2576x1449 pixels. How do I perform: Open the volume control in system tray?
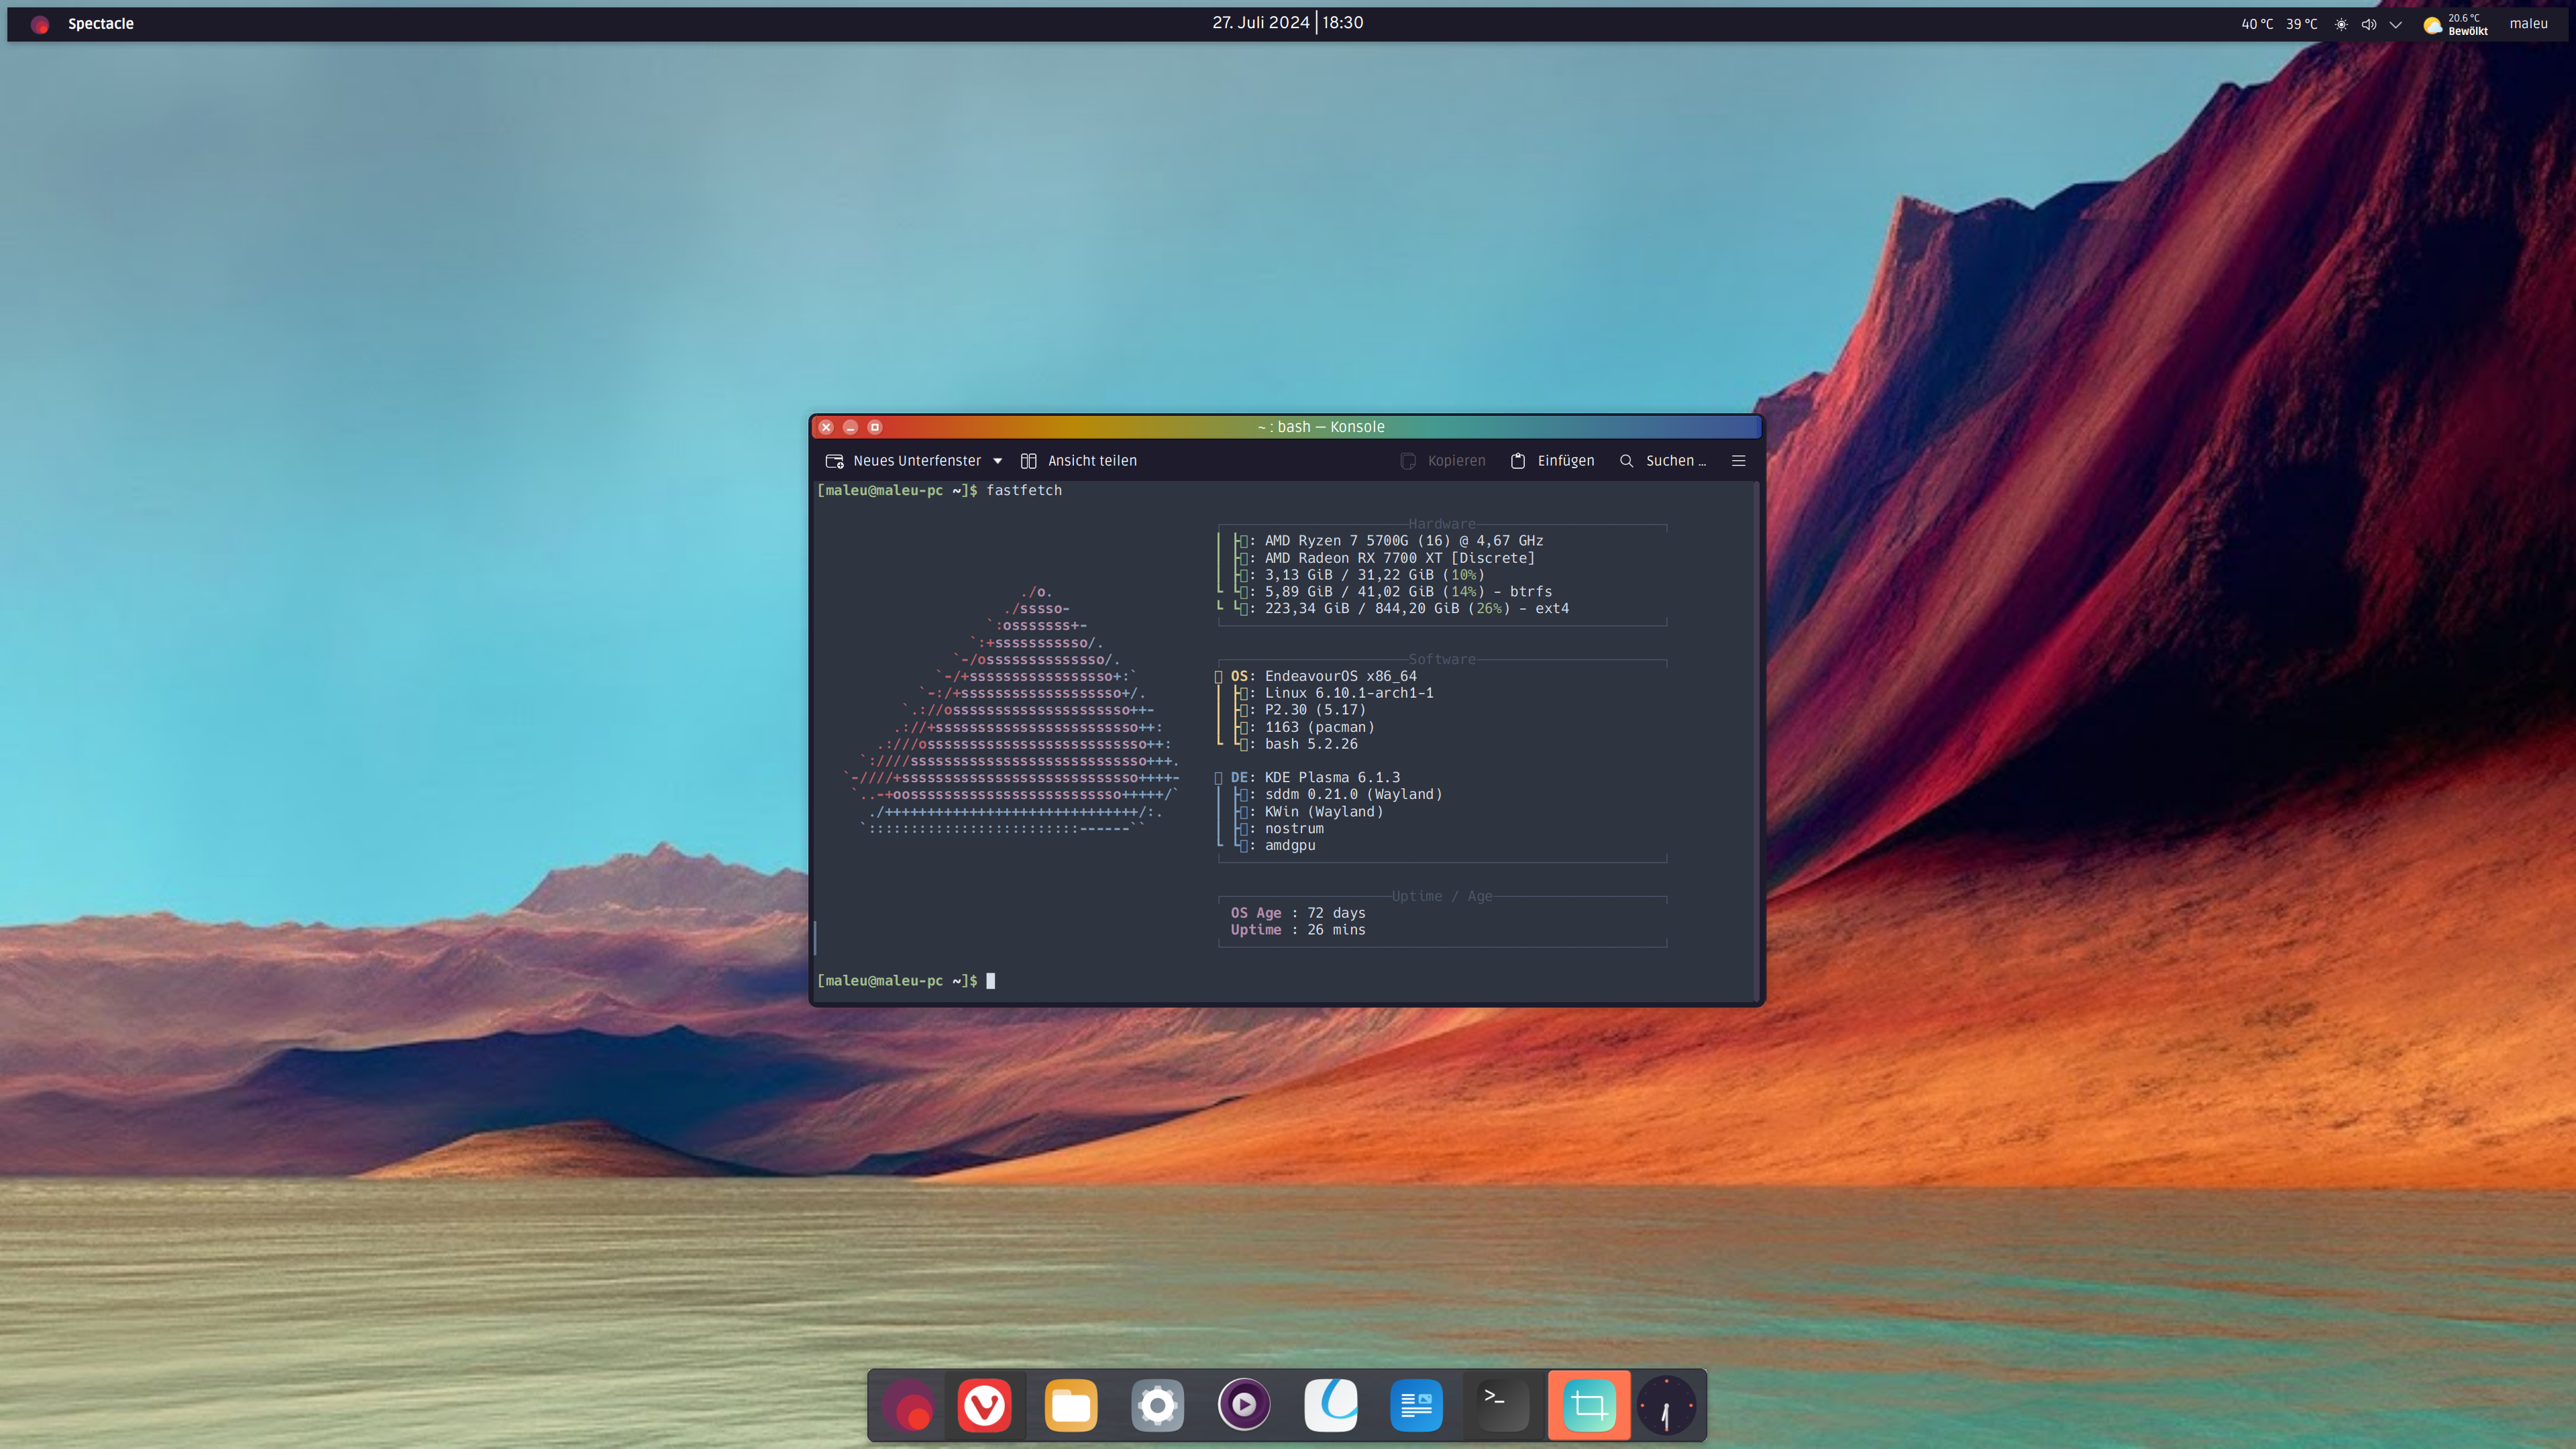pos(2368,24)
